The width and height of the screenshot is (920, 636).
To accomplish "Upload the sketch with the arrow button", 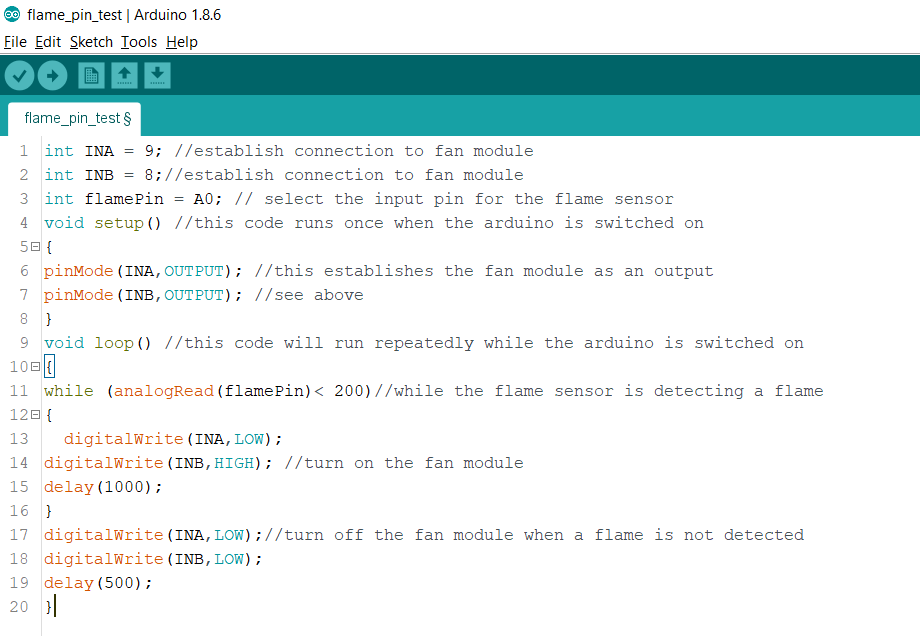I will (53, 76).
